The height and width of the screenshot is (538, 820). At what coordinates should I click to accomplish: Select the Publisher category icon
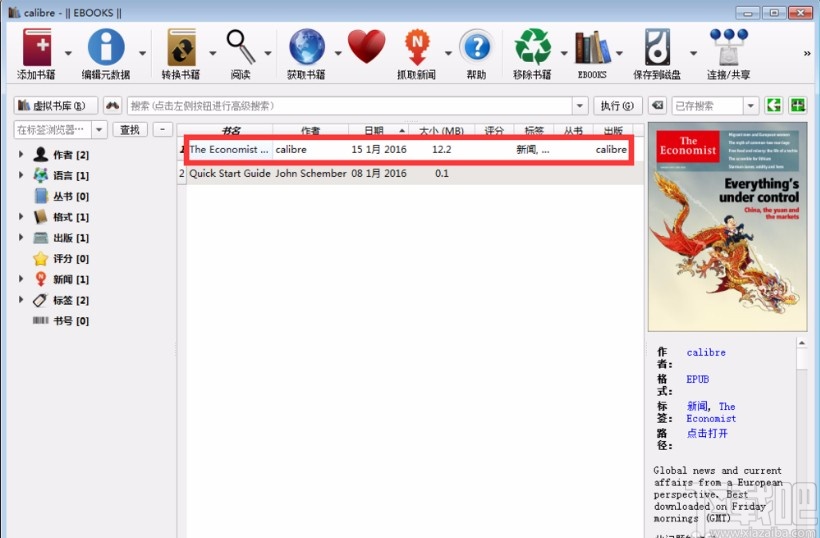(40, 238)
